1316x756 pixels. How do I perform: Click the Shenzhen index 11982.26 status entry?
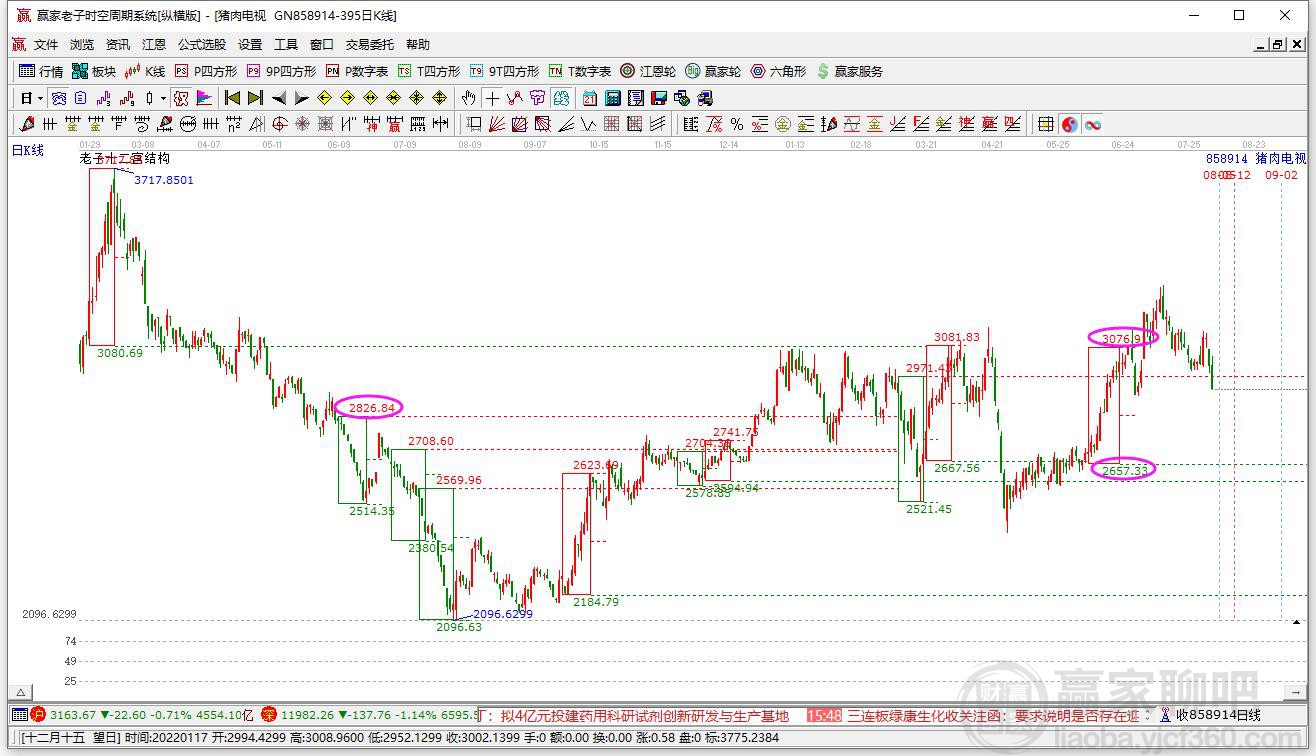click(368, 715)
